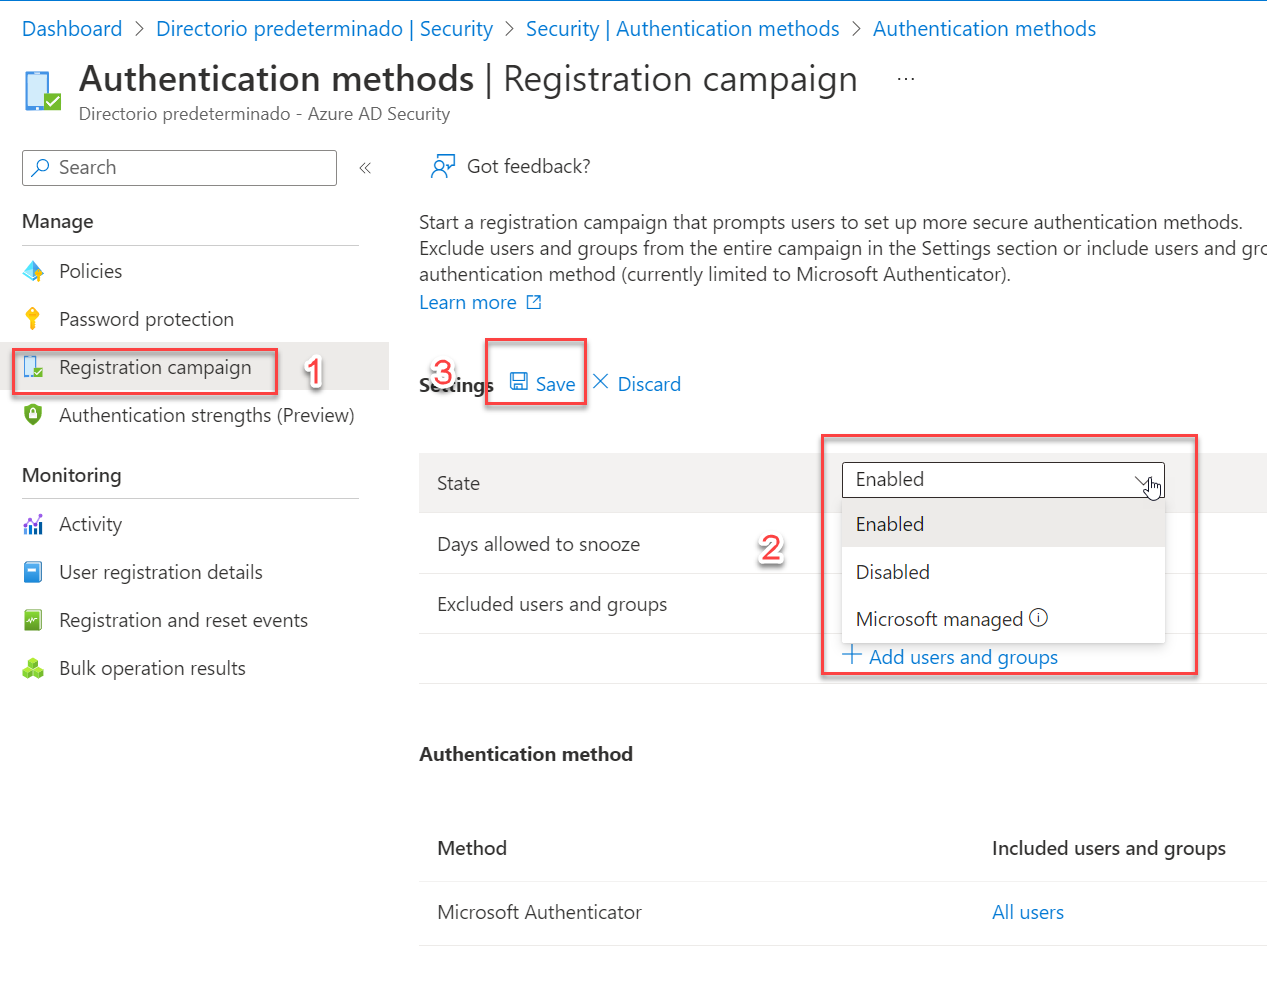
Task: Open the Learn more link
Action: 468,301
